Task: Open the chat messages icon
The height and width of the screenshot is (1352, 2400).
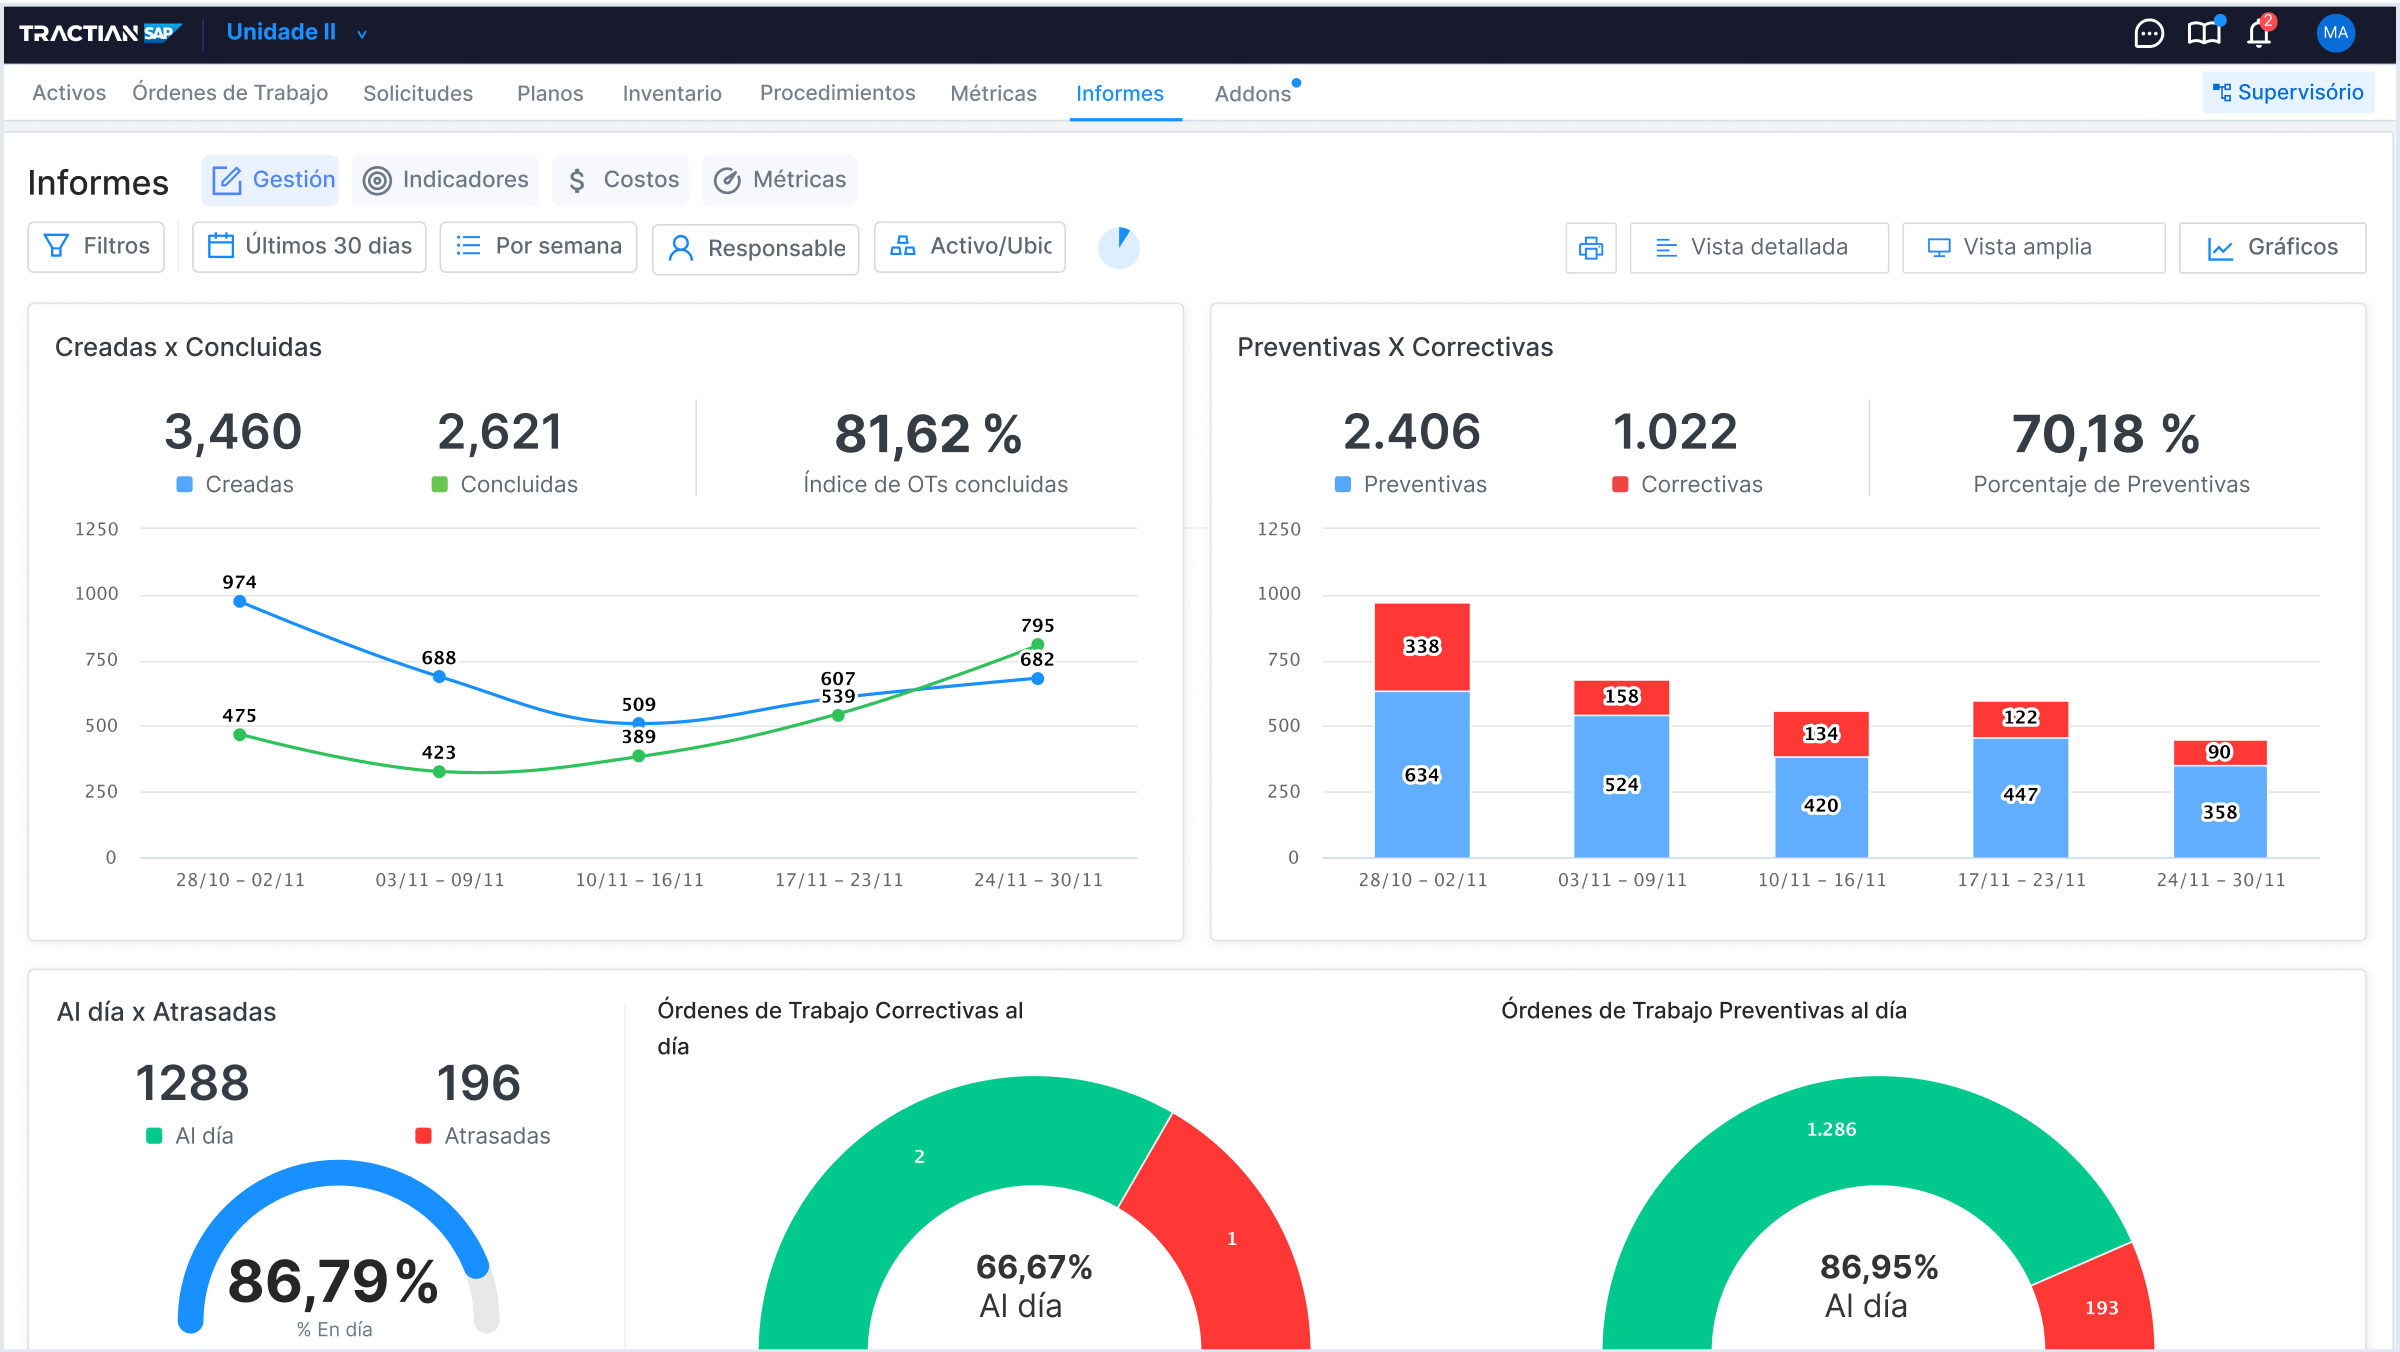Action: (x=2148, y=34)
